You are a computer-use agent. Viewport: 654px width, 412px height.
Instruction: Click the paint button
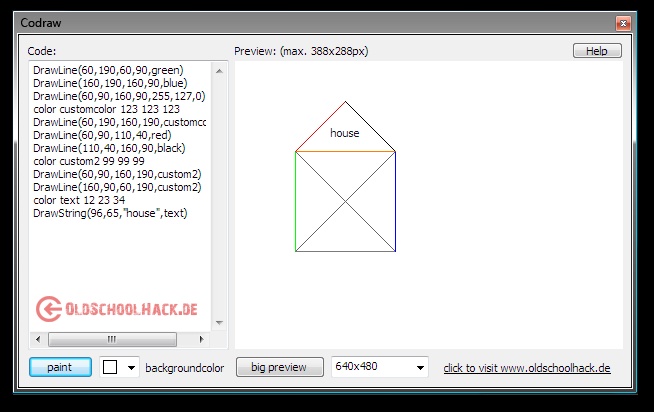(60, 367)
